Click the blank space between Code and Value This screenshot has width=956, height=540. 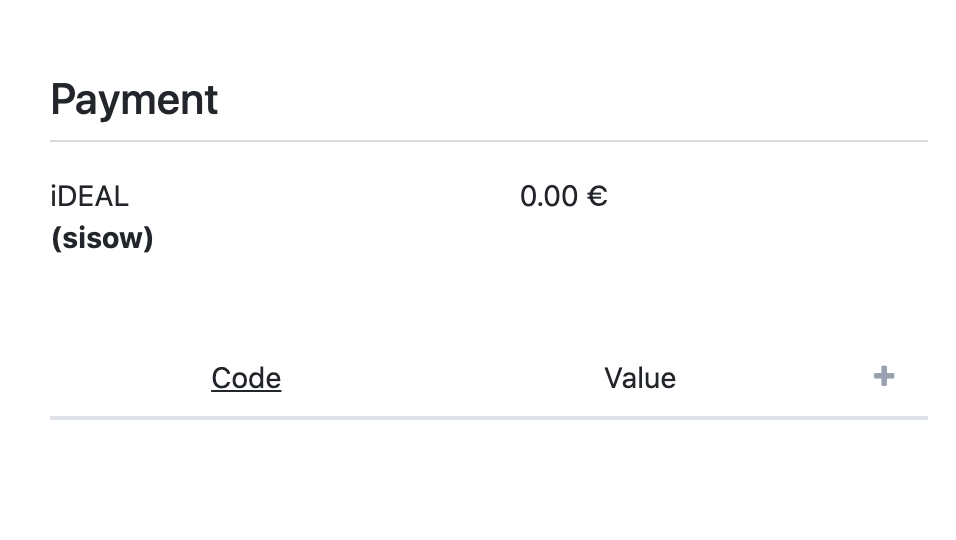point(443,378)
